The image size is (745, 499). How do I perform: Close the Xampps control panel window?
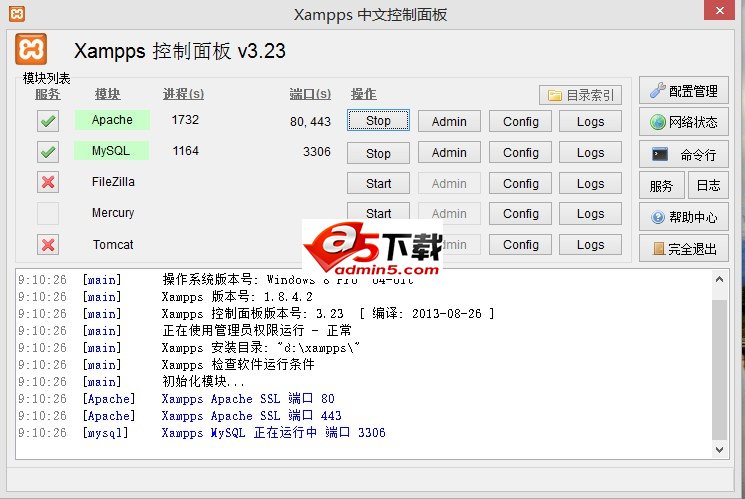719,10
